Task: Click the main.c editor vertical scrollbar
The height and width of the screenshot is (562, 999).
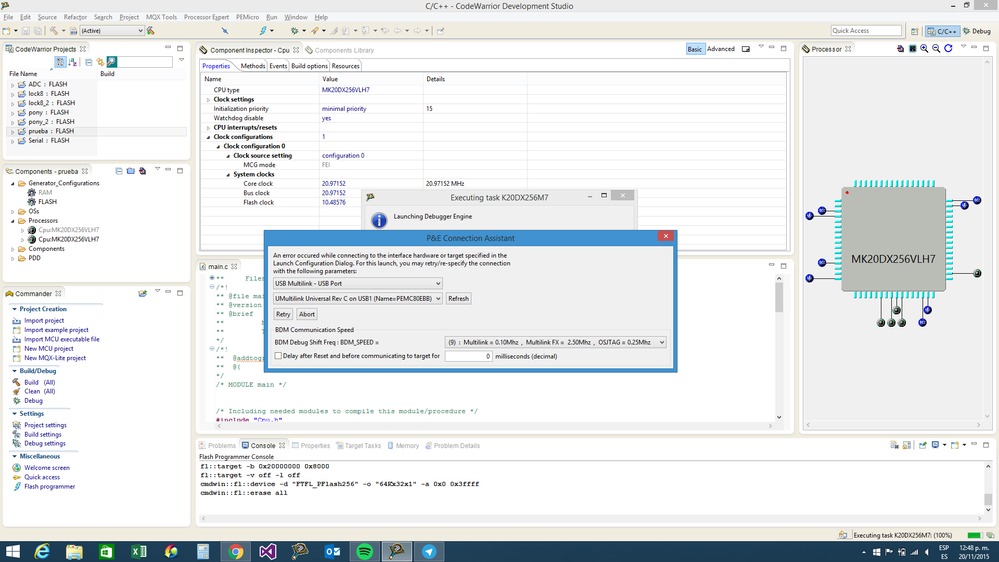Action: coord(779,297)
